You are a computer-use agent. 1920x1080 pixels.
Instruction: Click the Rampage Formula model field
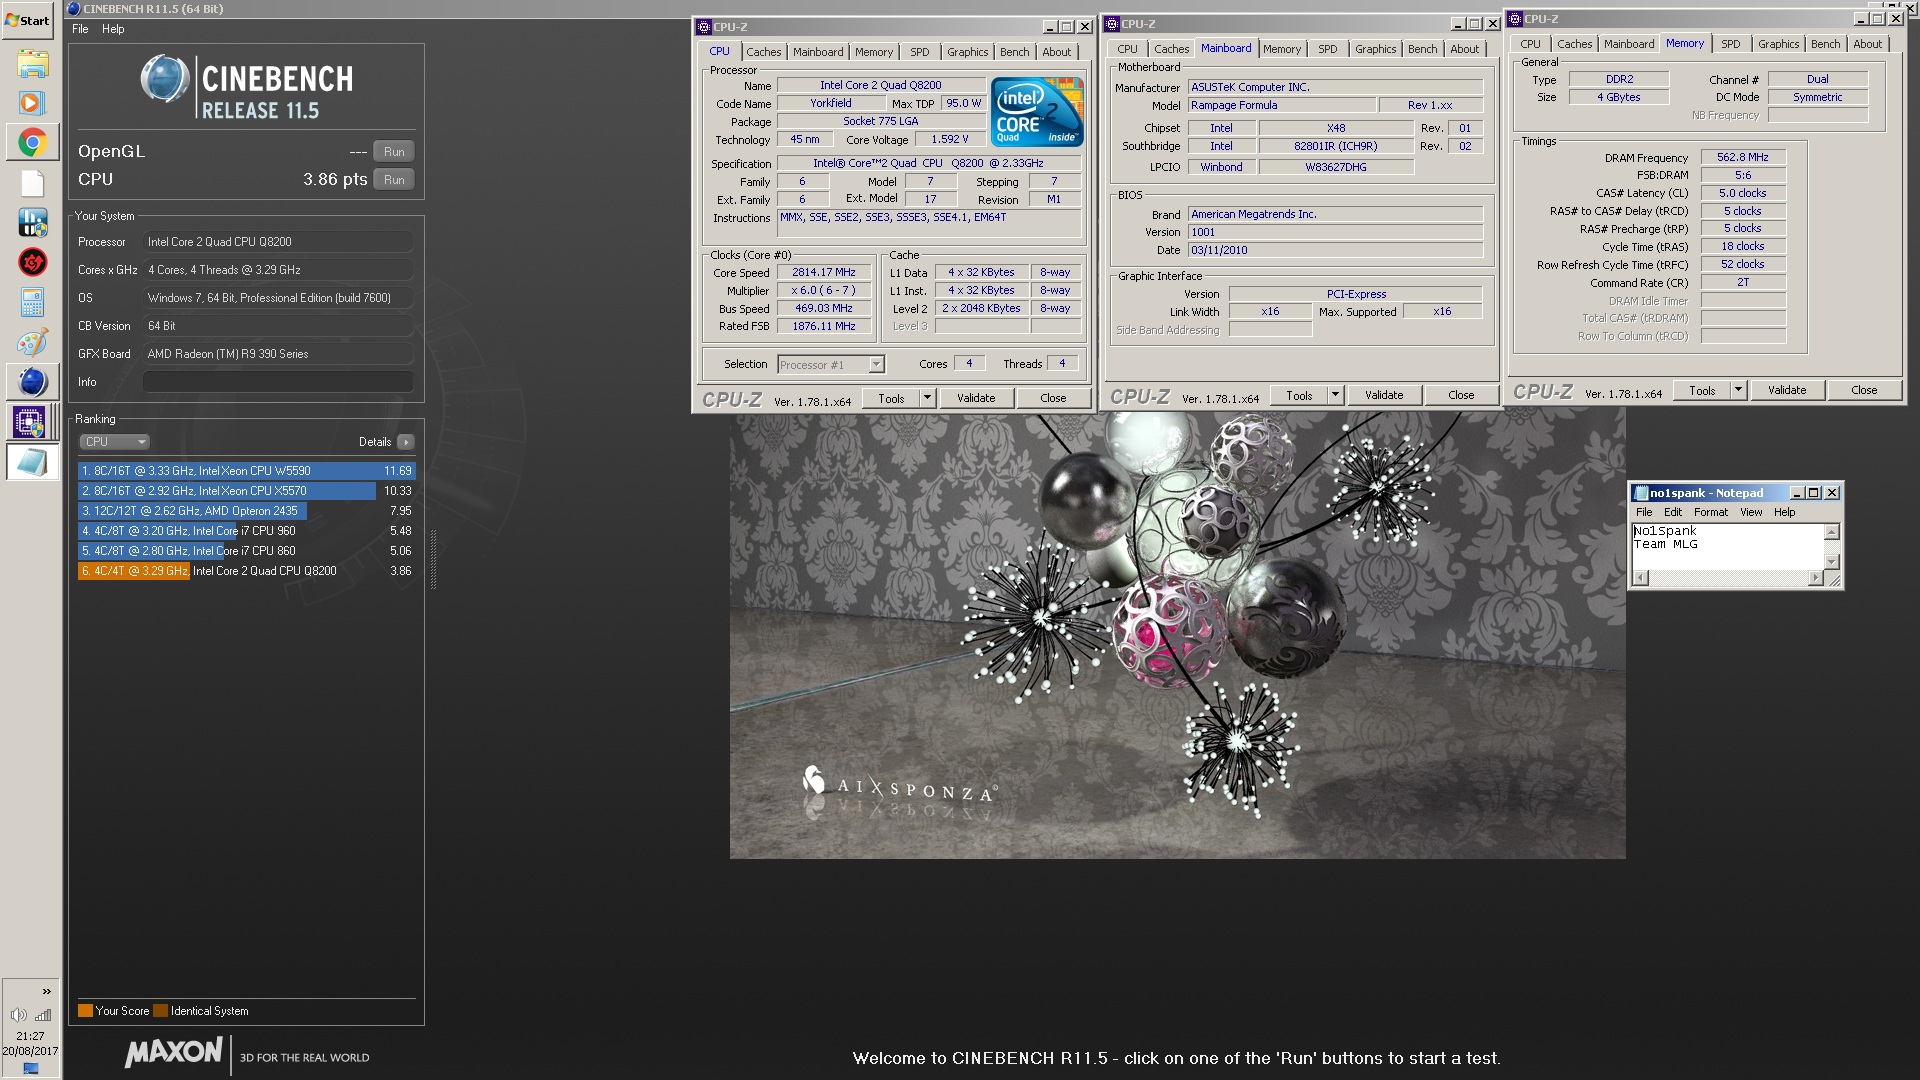[x=1281, y=105]
